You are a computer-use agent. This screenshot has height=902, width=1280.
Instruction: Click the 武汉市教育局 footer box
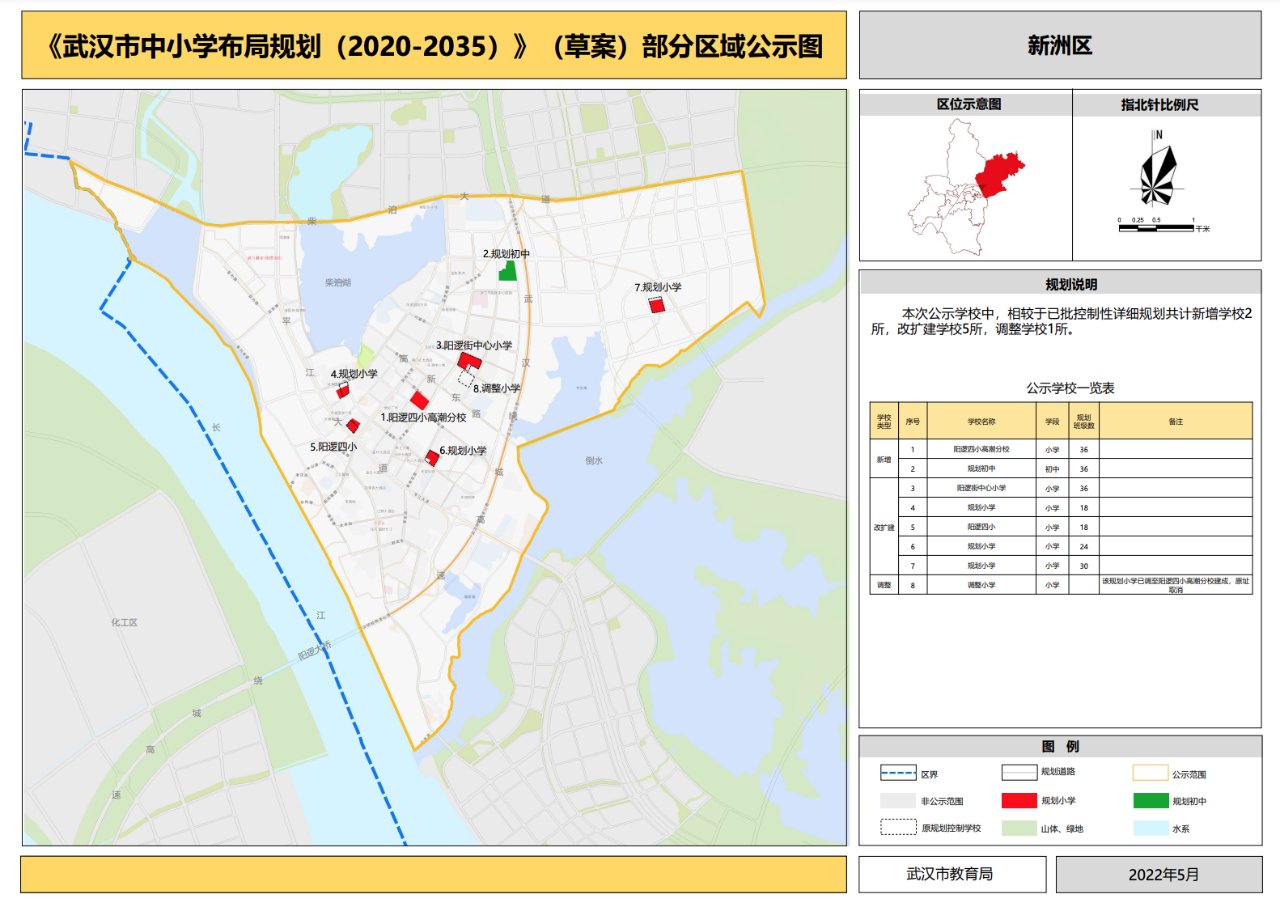point(949,874)
